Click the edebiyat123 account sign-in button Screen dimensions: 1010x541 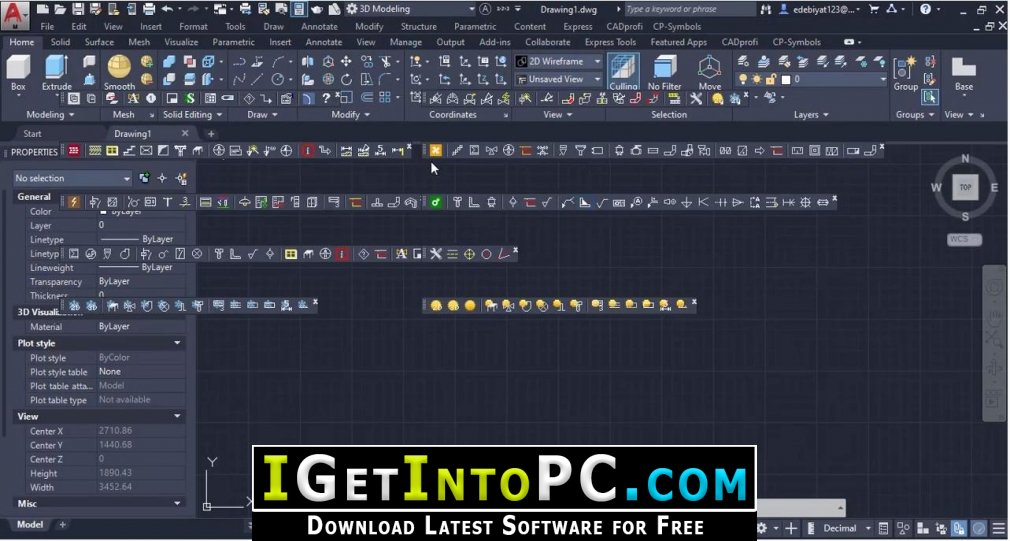(819, 9)
